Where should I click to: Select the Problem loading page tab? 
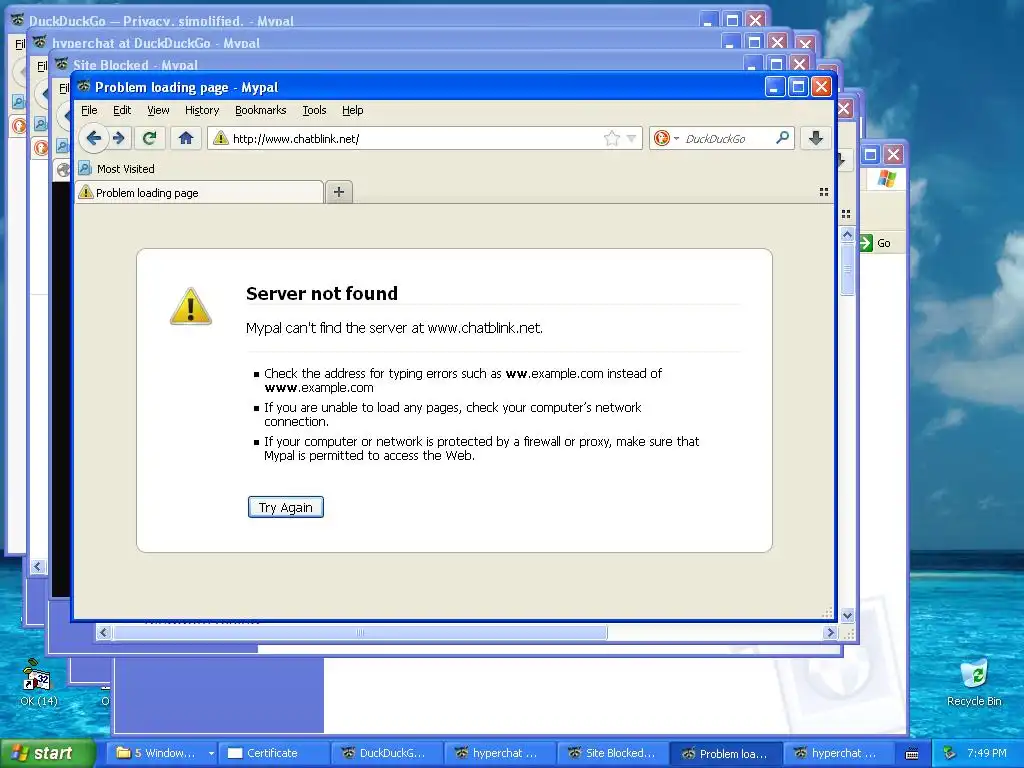pyautogui.click(x=200, y=193)
